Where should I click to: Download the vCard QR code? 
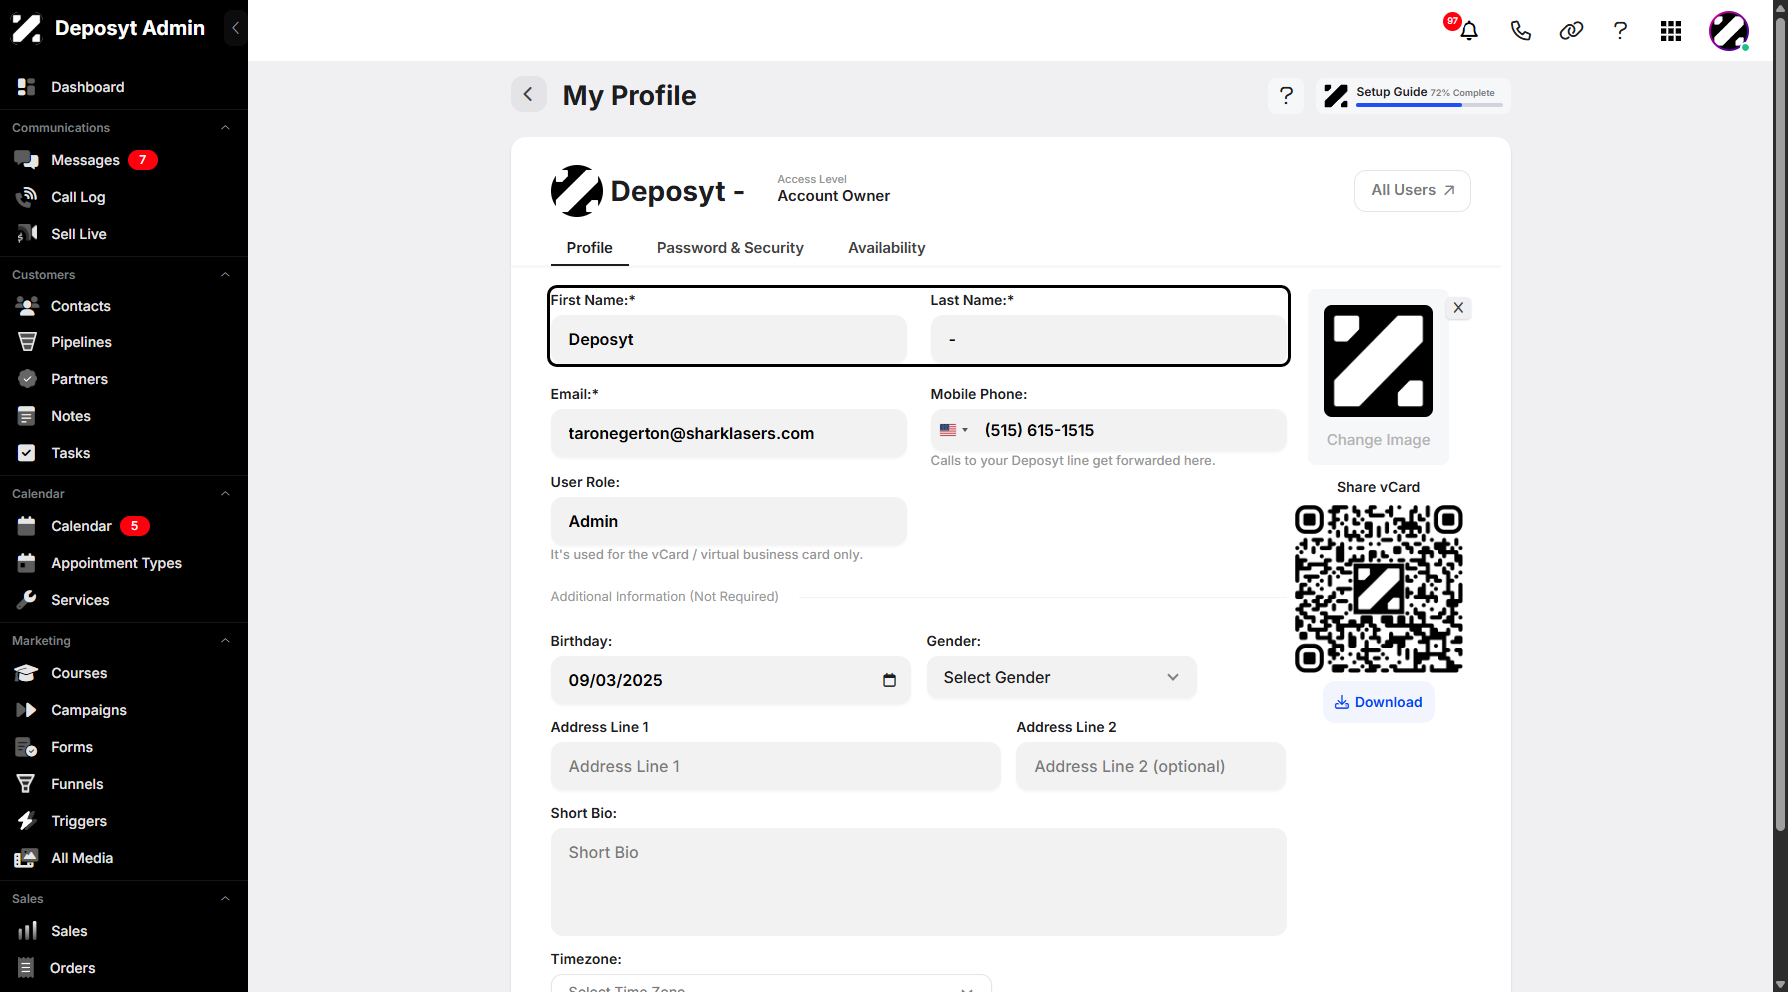(x=1378, y=703)
